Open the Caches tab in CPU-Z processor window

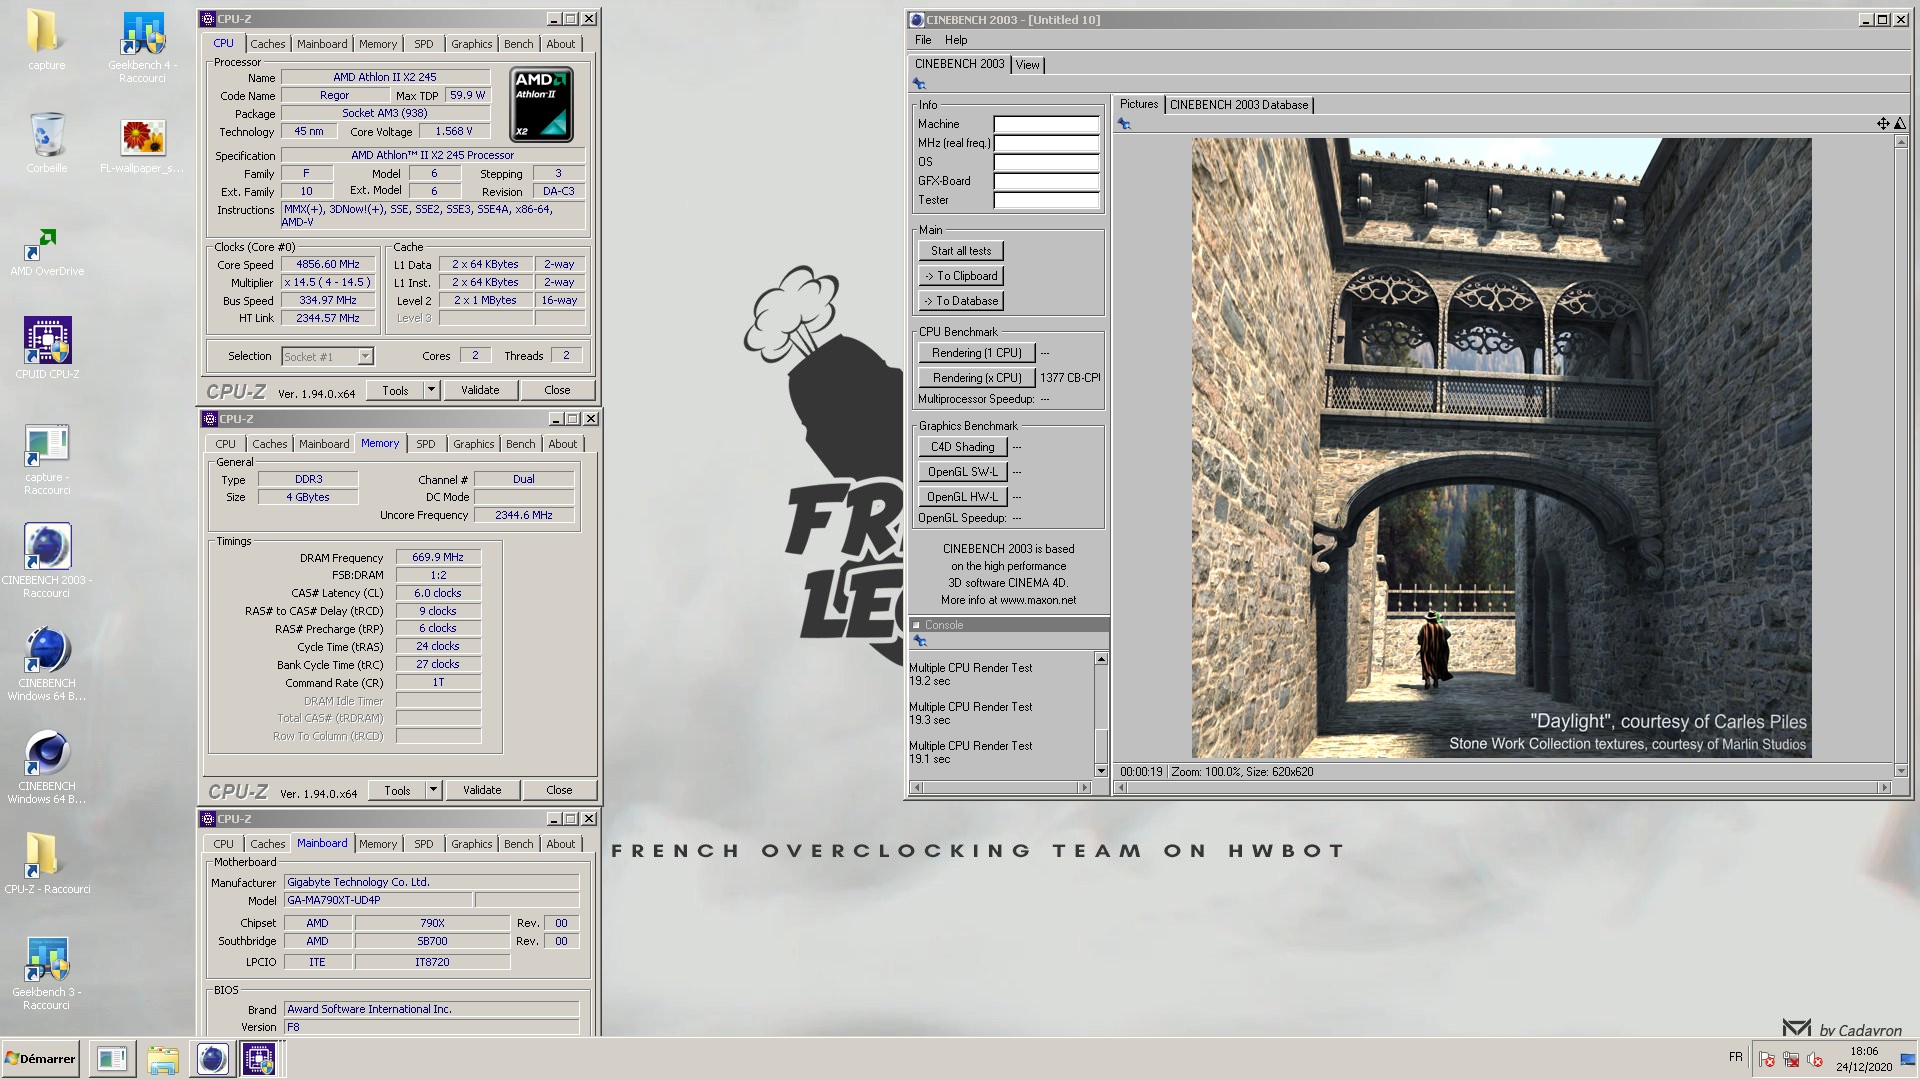tap(267, 44)
